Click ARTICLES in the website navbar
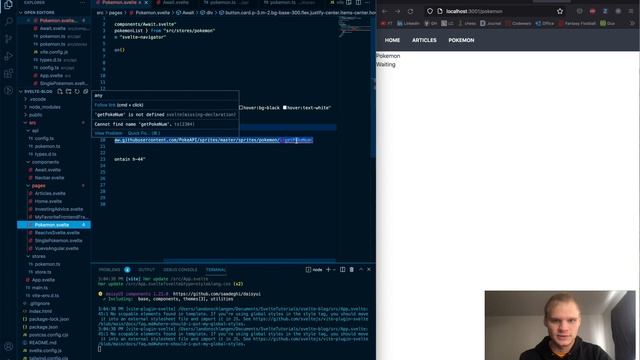Image resolution: width=640 pixels, height=360 pixels. pos(424,40)
